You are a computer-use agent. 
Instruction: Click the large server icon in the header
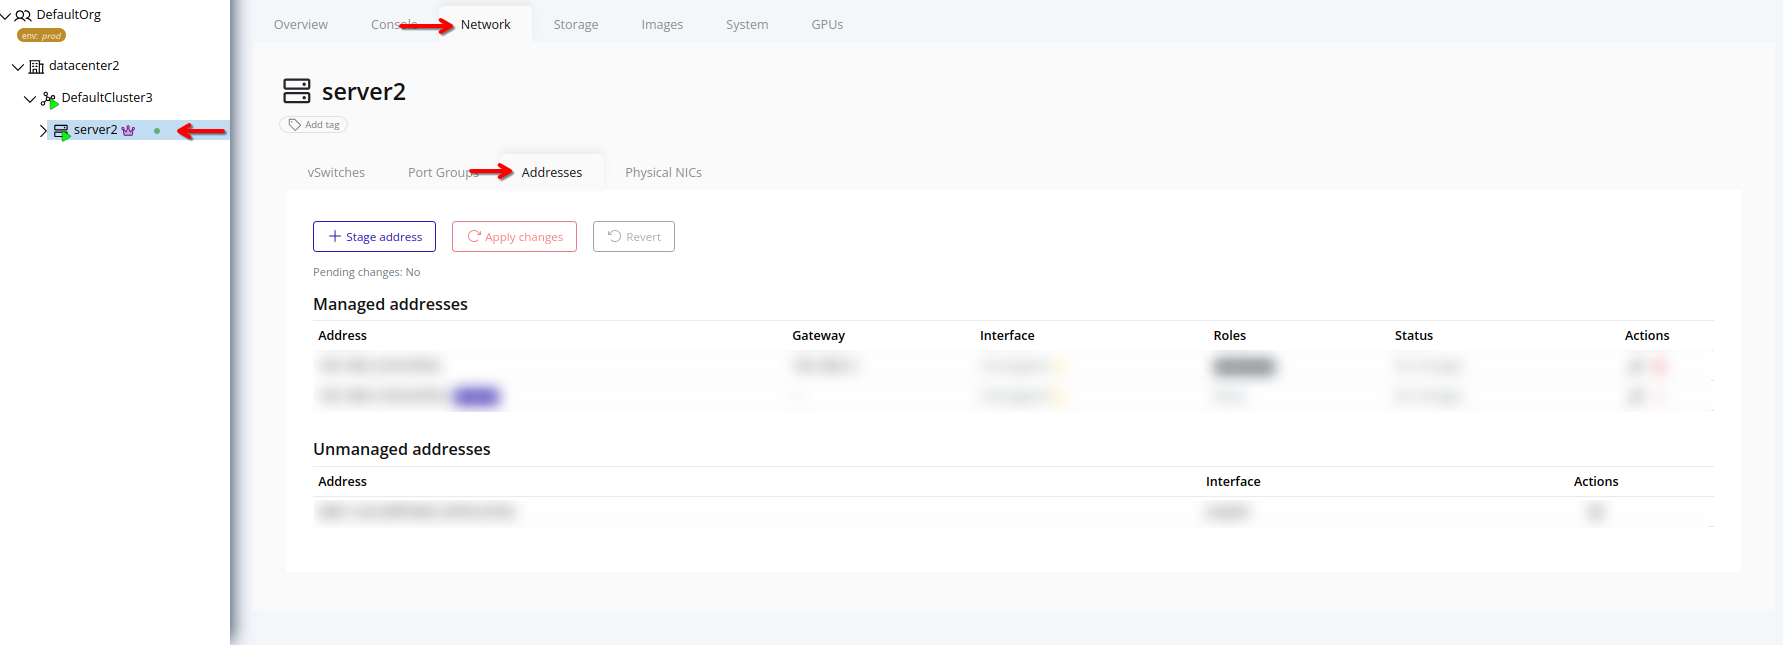(297, 92)
